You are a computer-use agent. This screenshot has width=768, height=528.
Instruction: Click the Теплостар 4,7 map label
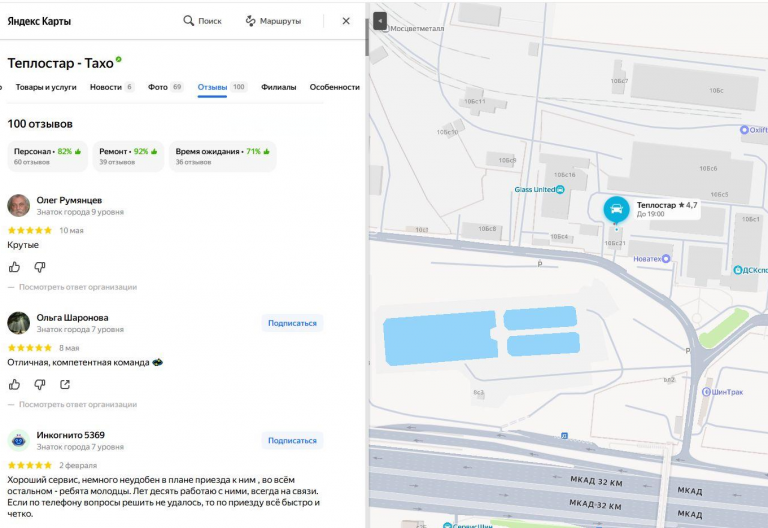click(x=667, y=209)
